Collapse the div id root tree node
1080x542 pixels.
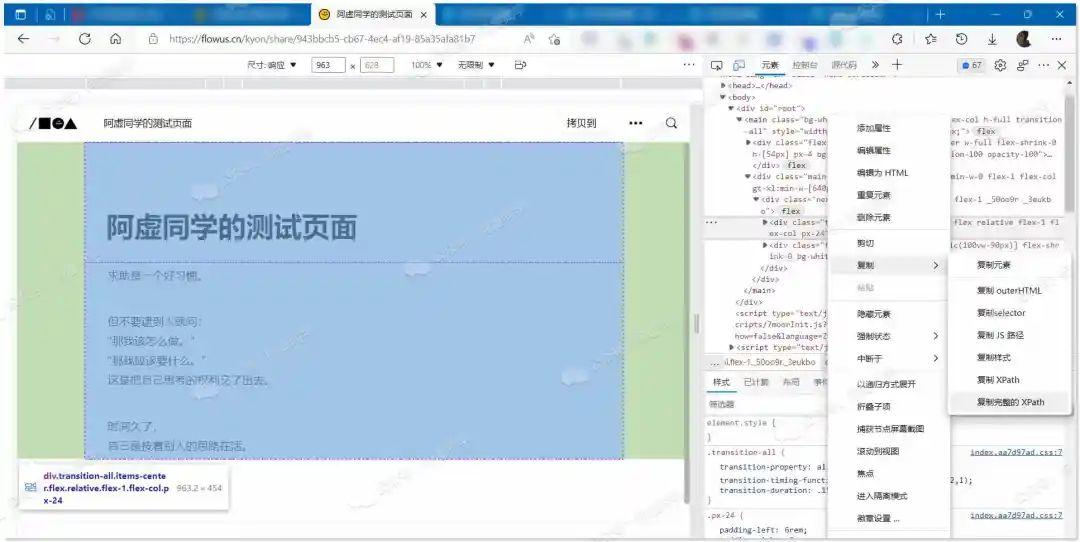coord(731,108)
